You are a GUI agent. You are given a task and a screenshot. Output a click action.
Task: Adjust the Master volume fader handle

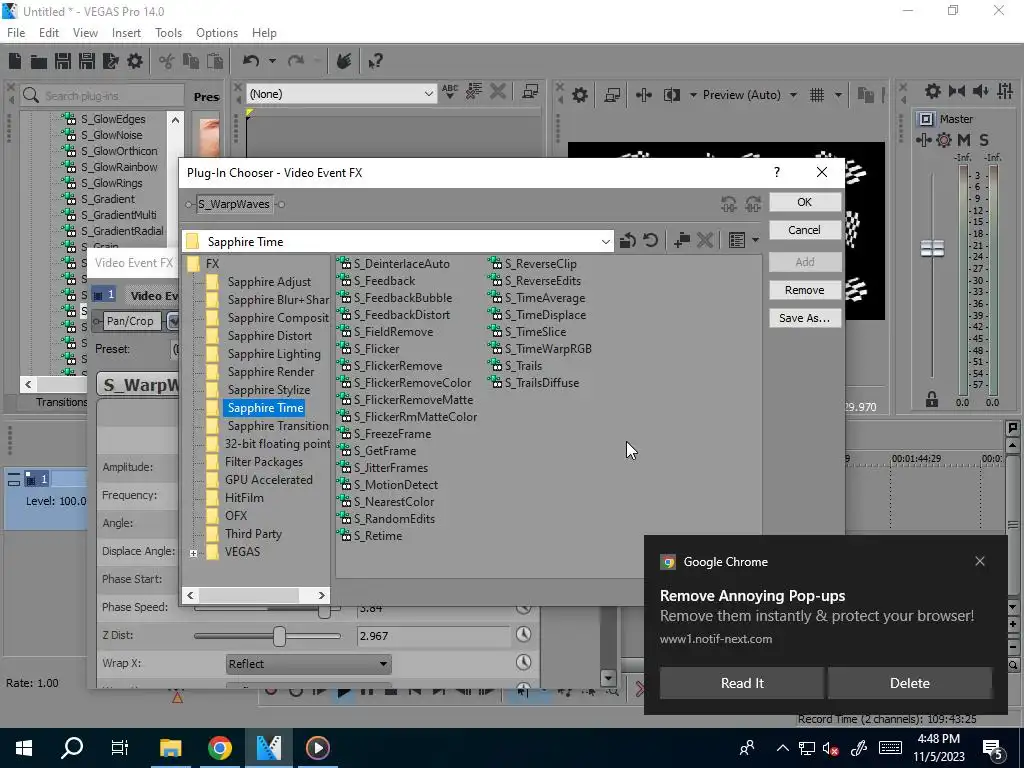[x=932, y=248]
